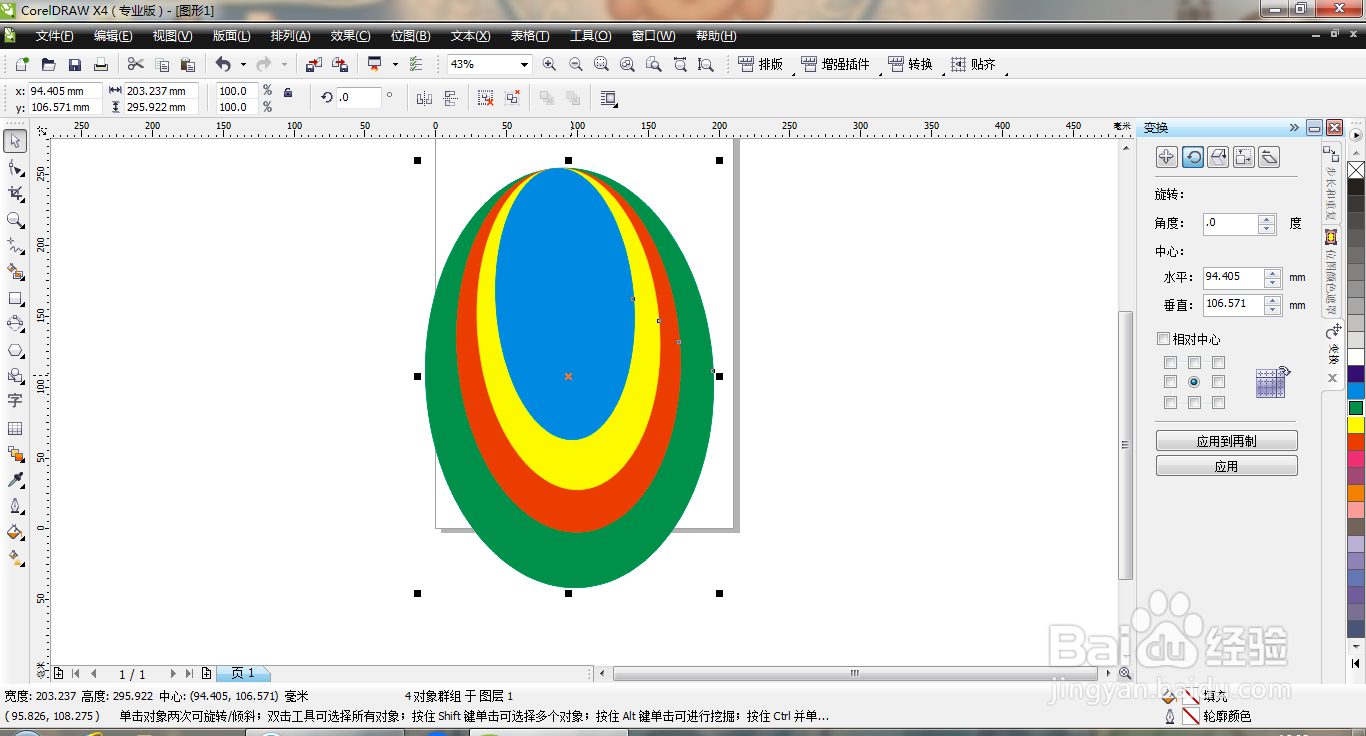Screen dimensions: 1366x736
Task: Select the center anchor radio button
Action: [1194, 382]
